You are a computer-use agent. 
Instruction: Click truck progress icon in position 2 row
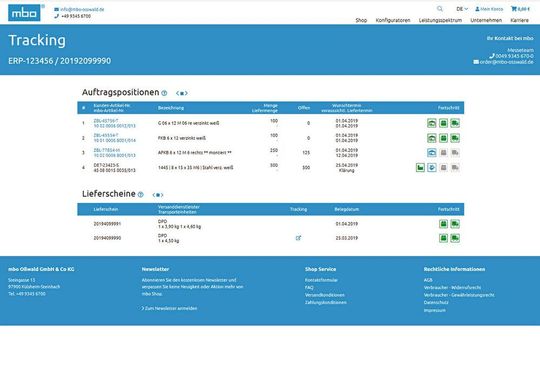point(455,138)
